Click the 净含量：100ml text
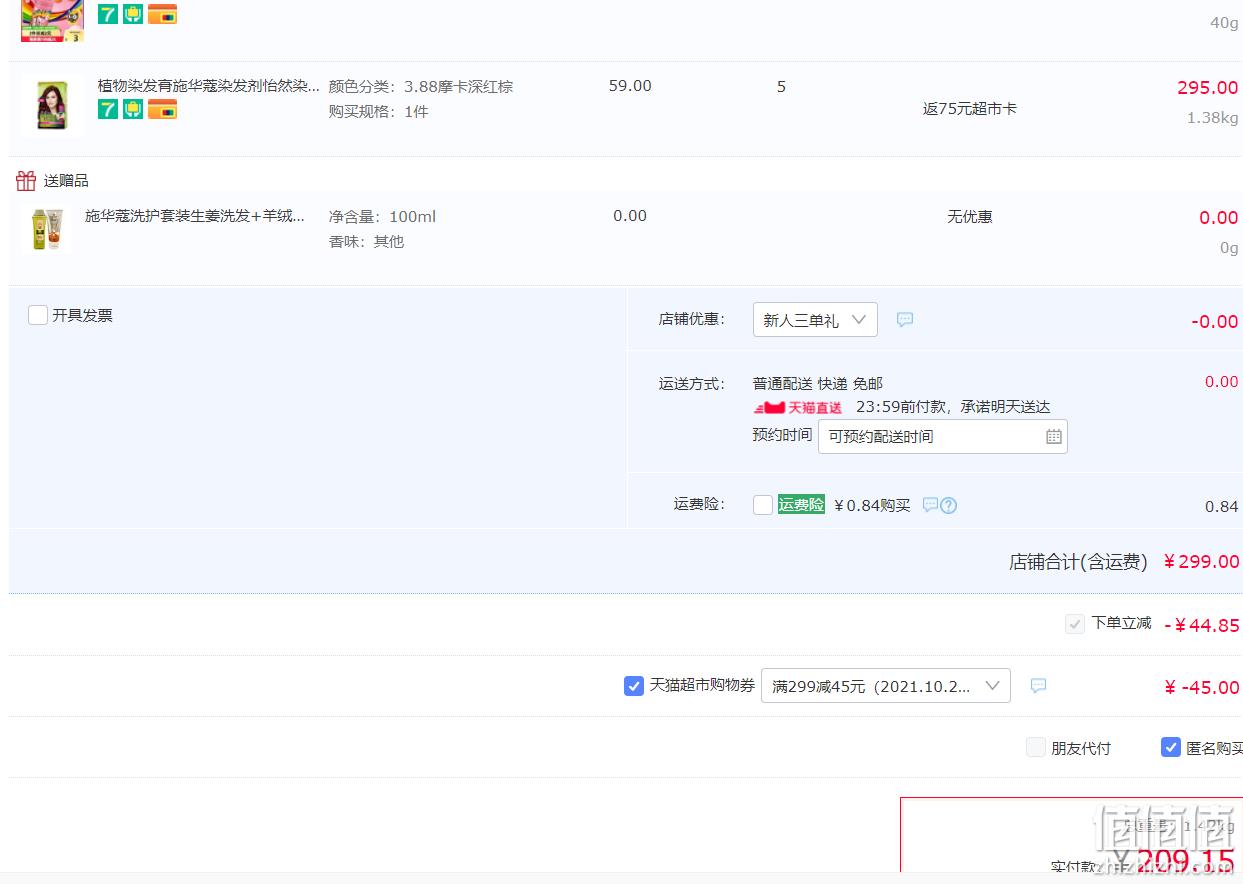 point(383,217)
